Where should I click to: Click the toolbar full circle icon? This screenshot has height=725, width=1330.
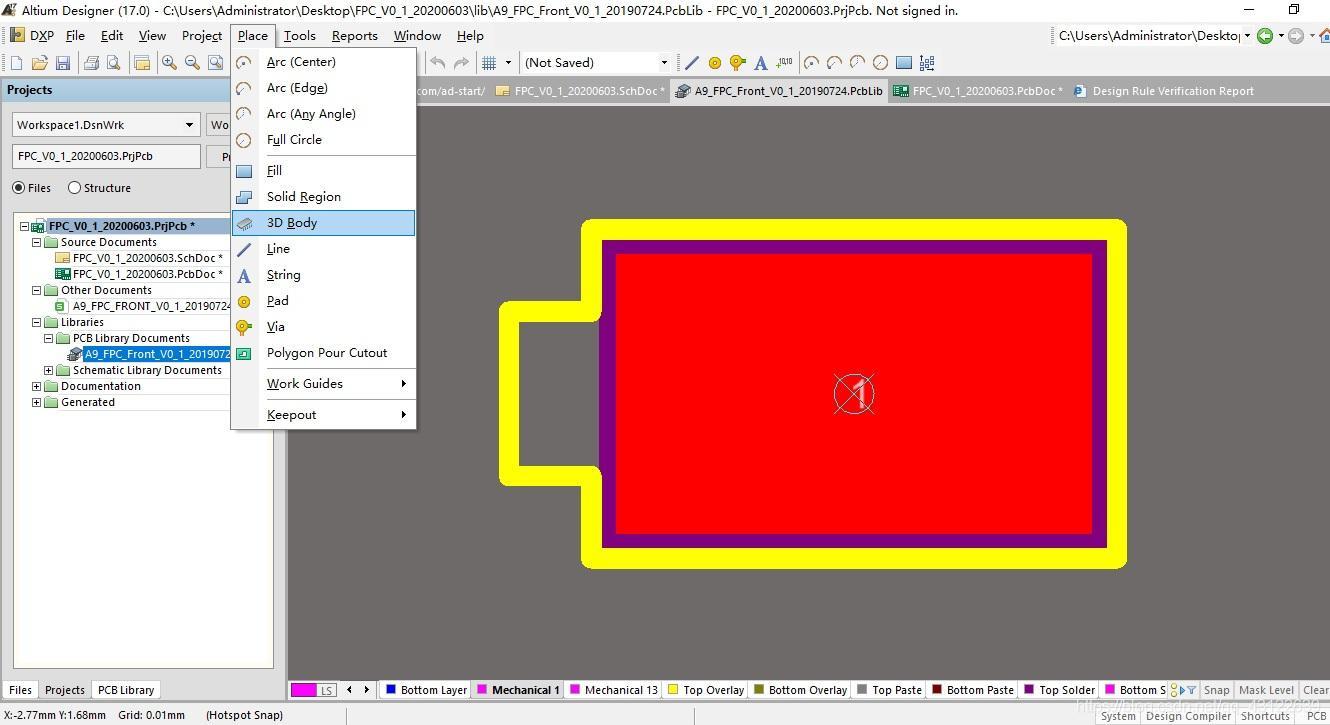[x=880, y=63]
